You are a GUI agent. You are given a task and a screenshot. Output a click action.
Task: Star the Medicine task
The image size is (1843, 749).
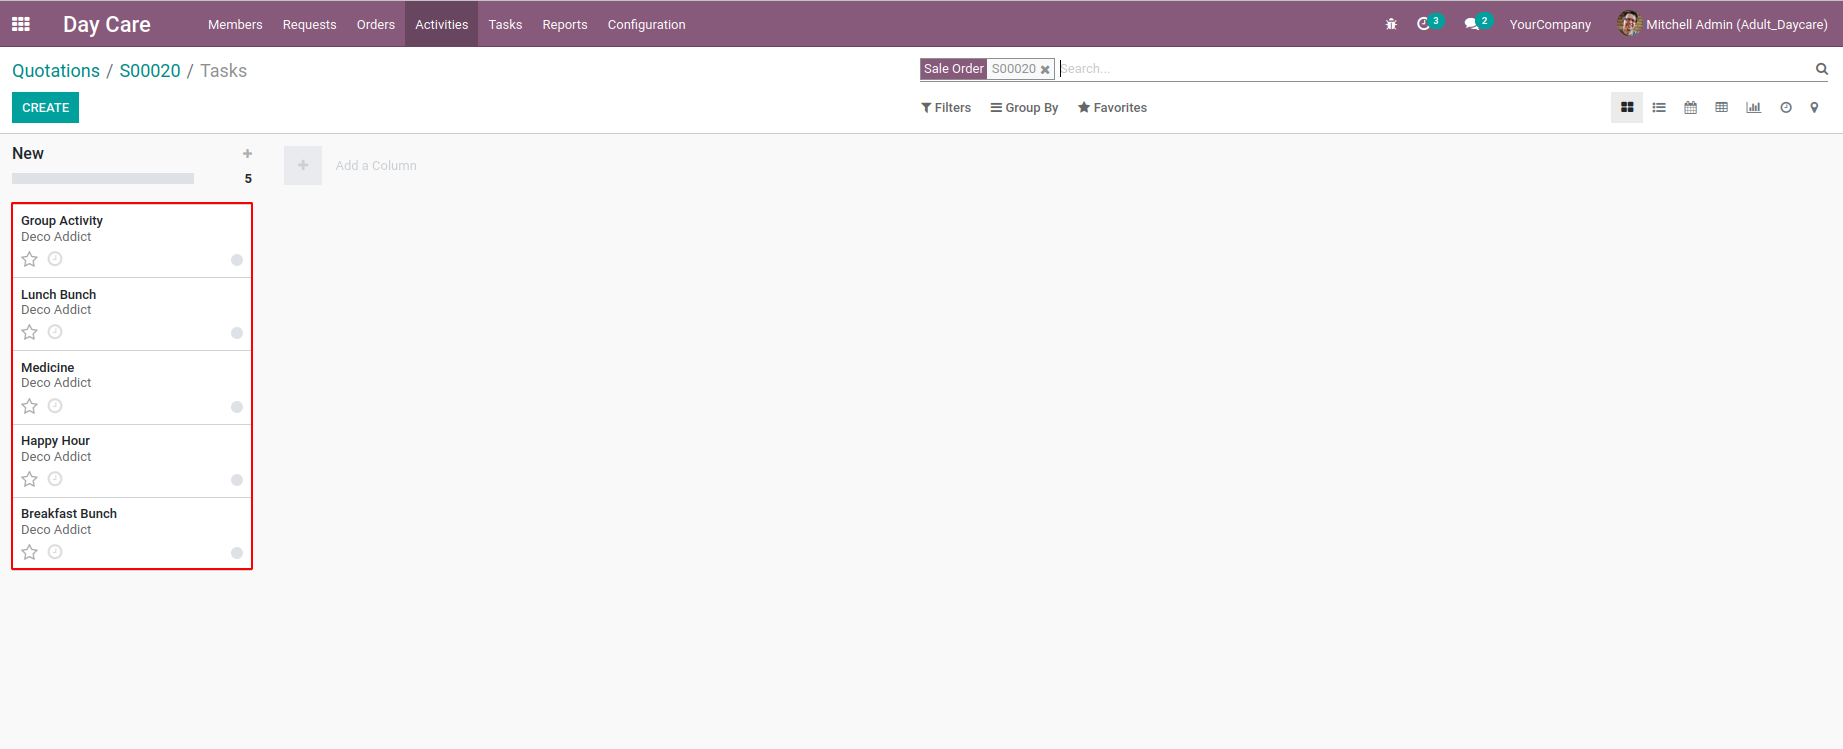(x=30, y=406)
